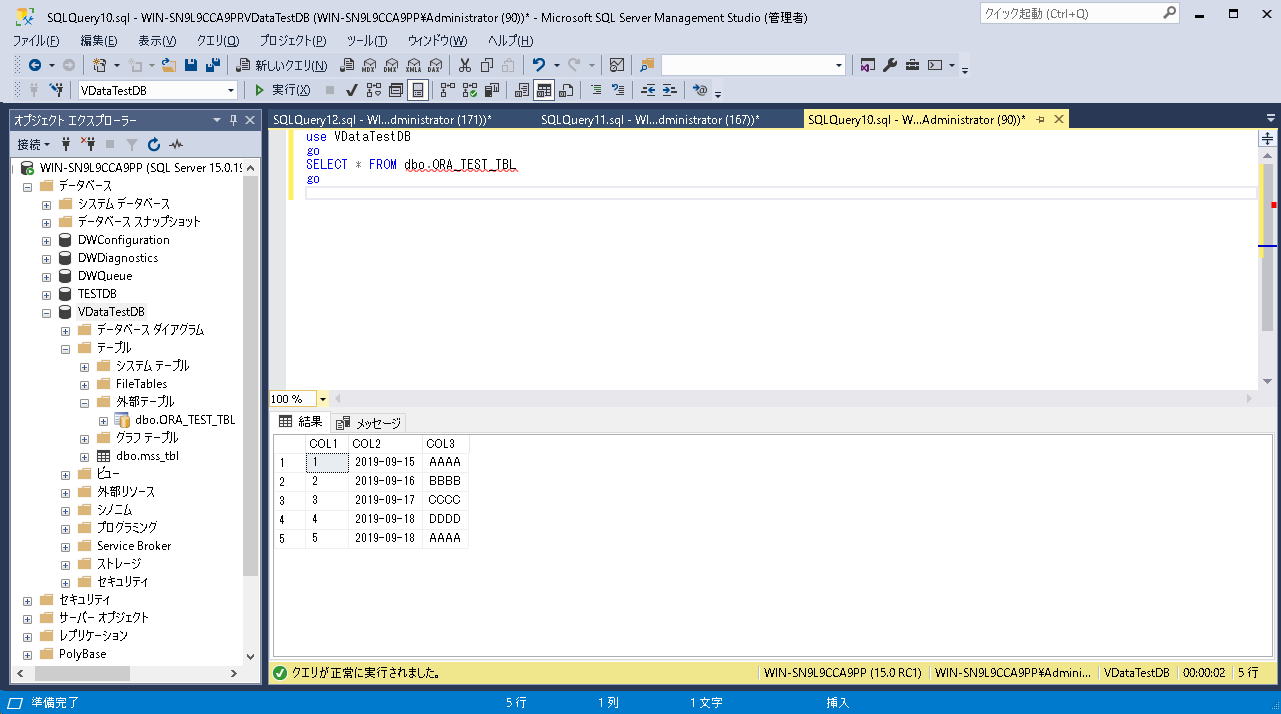Switch to the SQLQuery11.sql tab
The height and width of the screenshot is (714, 1281).
pos(649,120)
